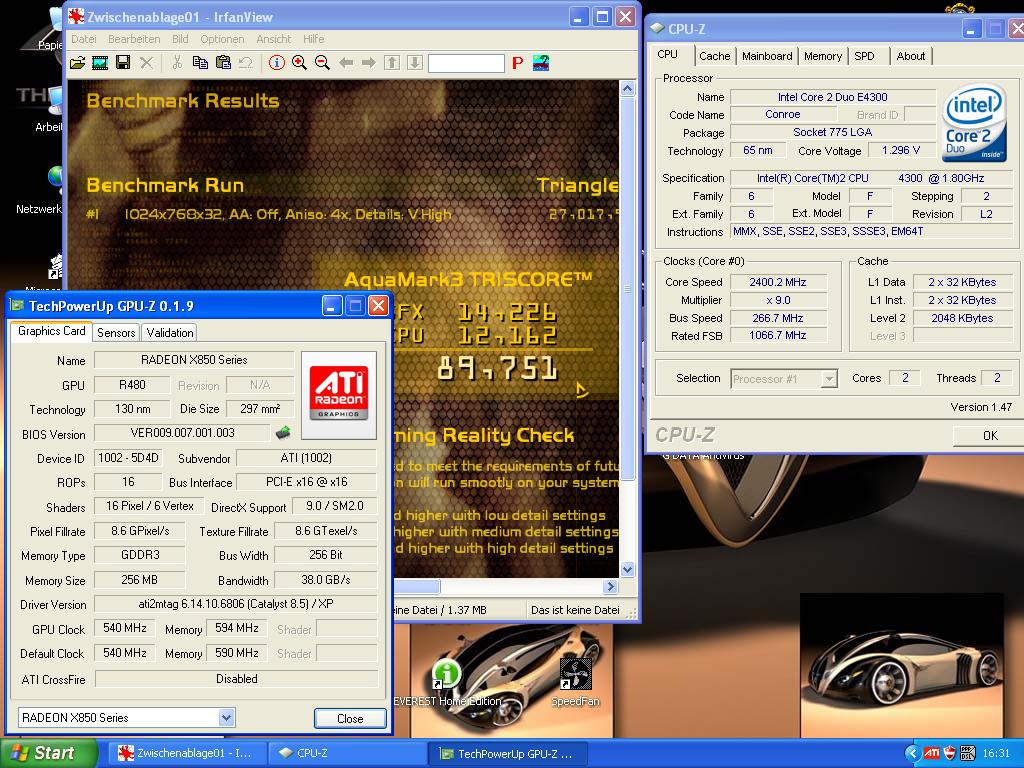Click the OK button in CPU-Z
This screenshot has width=1024, height=768.
pyautogui.click(x=990, y=436)
